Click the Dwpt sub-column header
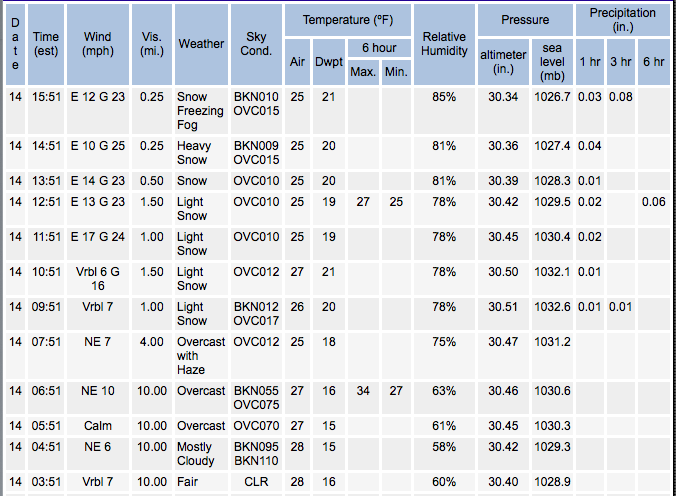Screen dimensions: 676x496 [x=329, y=62]
